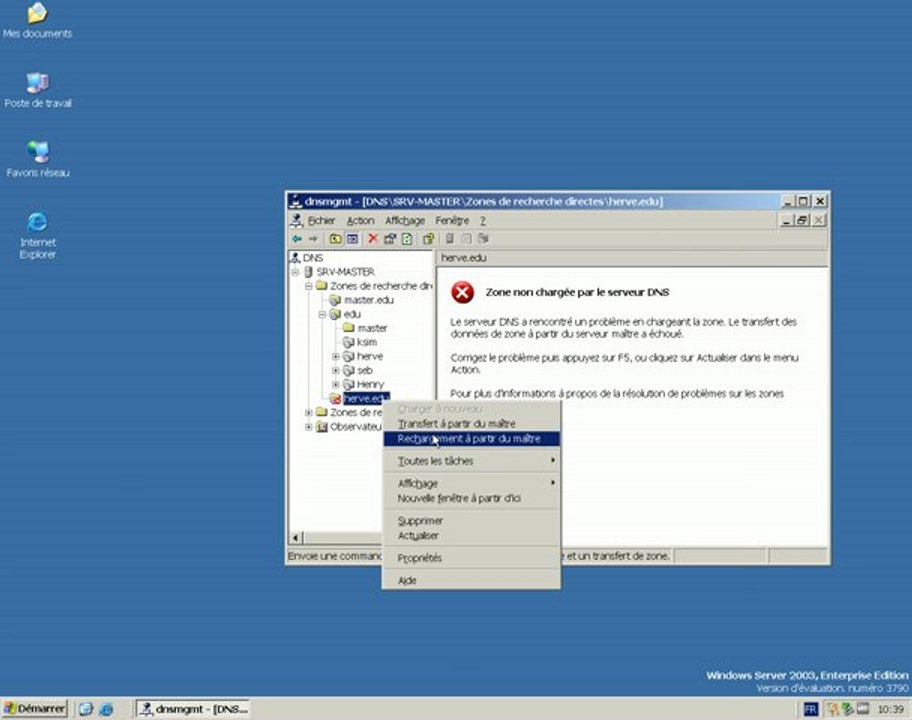Minimize the inner MDI child window
This screenshot has height=720, width=912.
click(x=786, y=220)
